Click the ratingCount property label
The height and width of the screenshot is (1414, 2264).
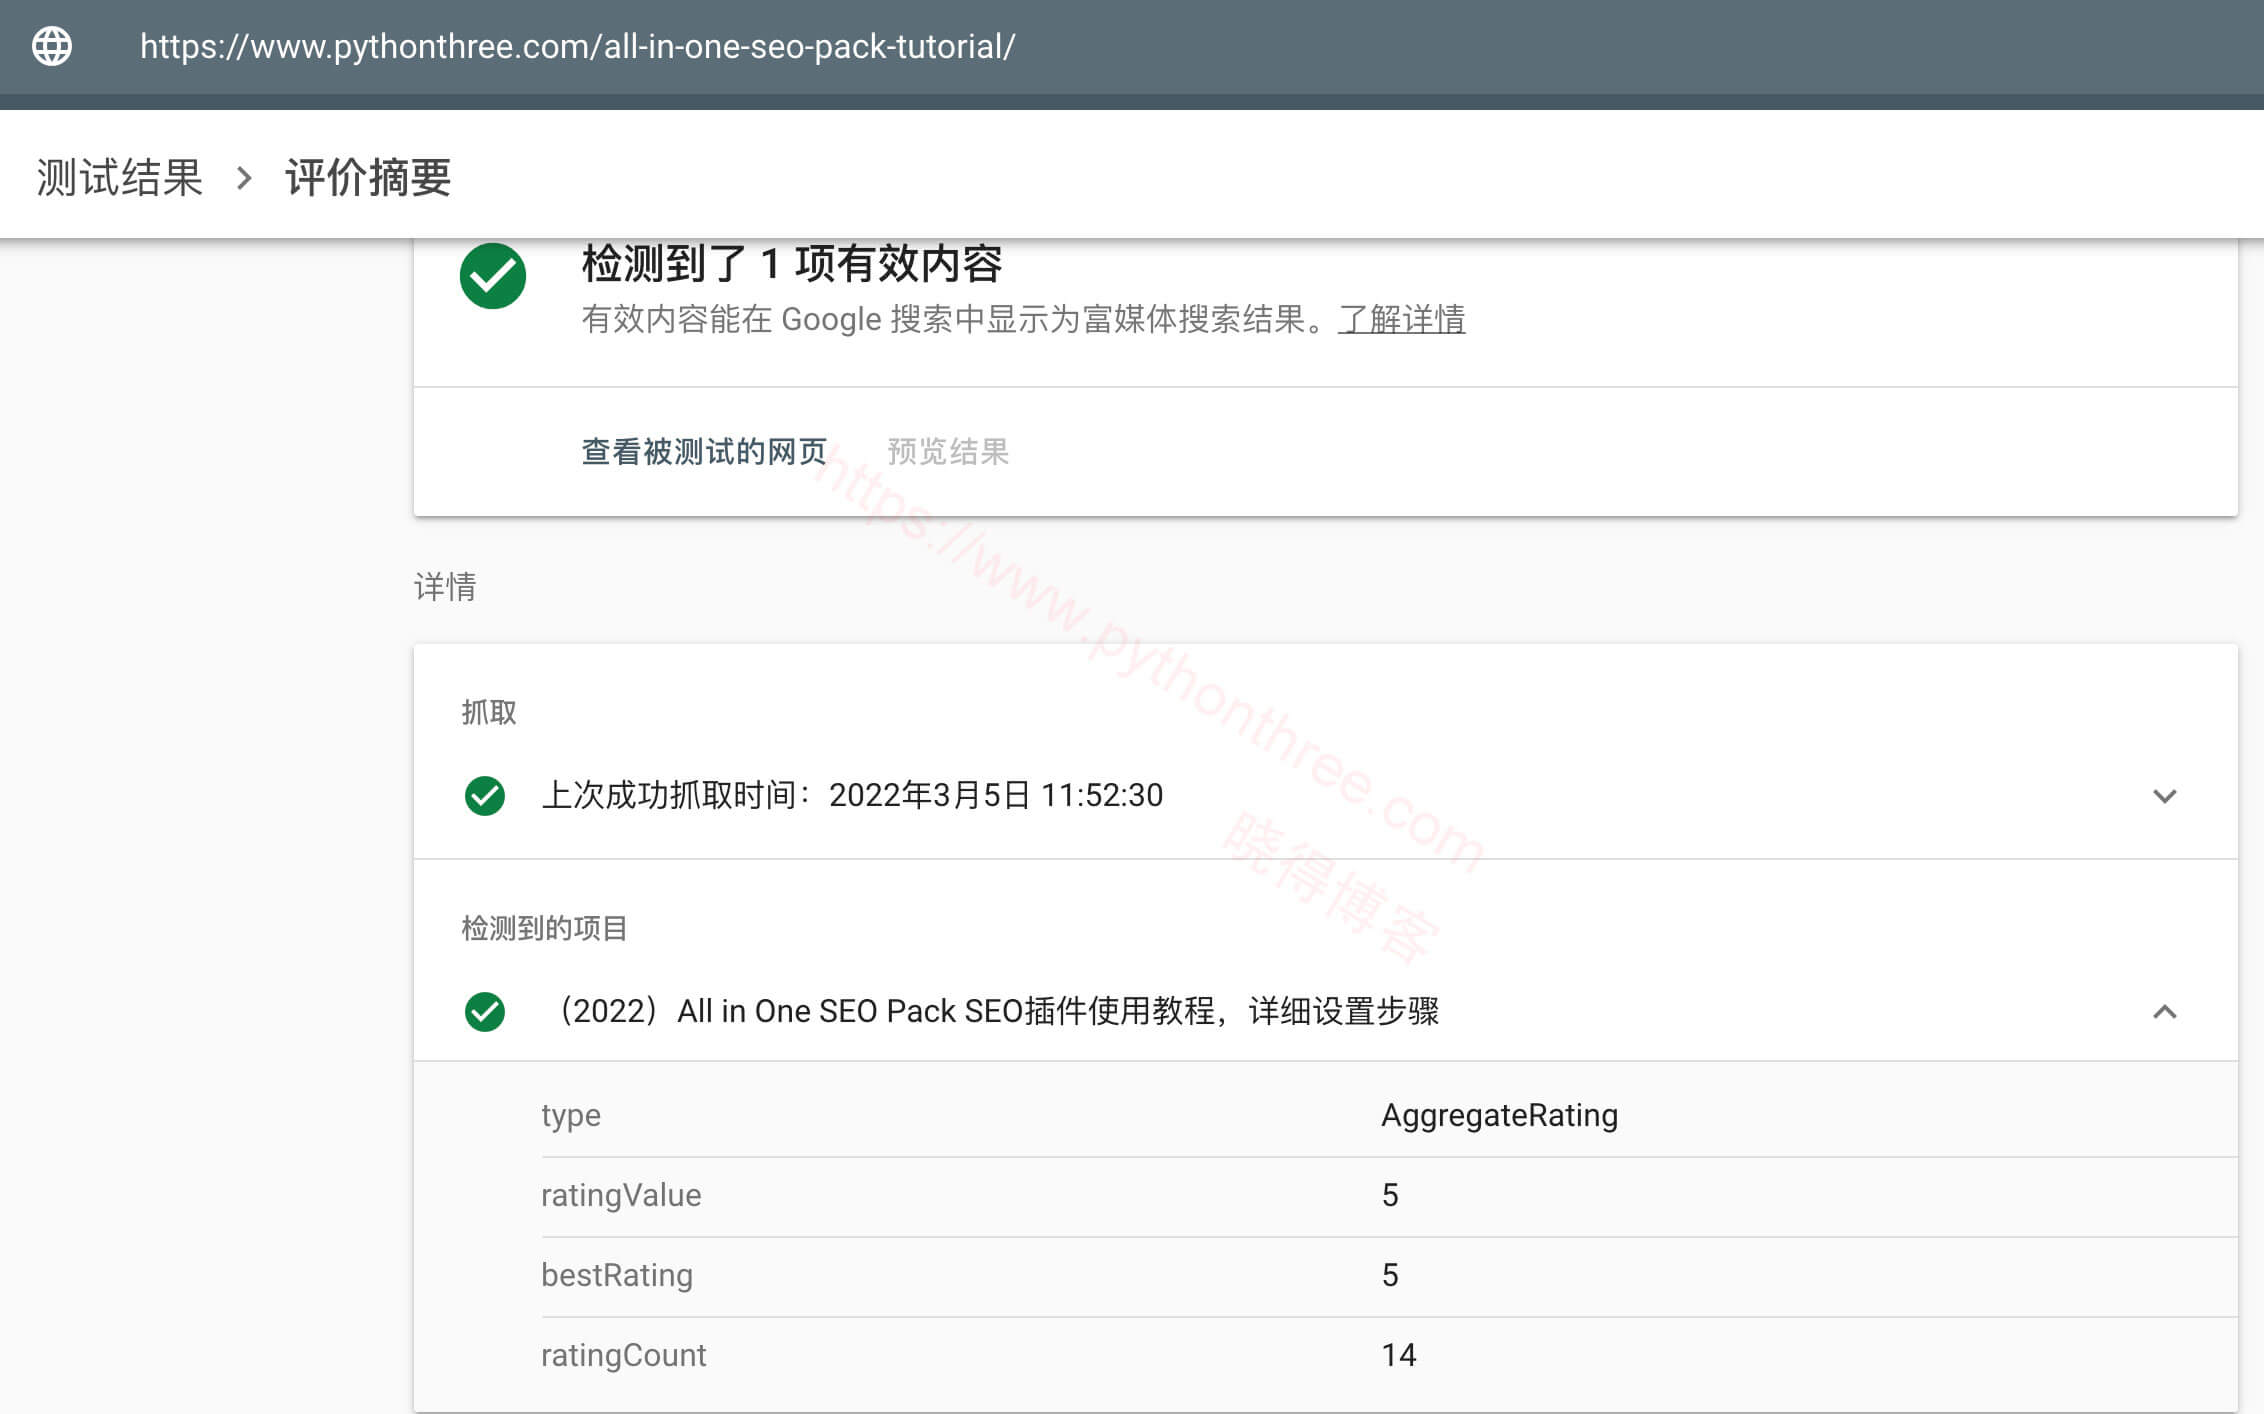pyautogui.click(x=624, y=1356)
